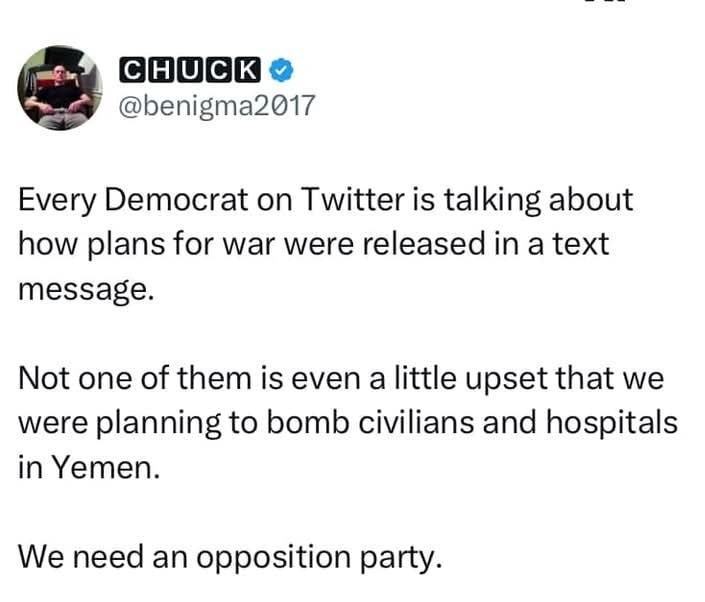Open the @benigma2017 handle link
Image resolution: width=705 pixels, height=602 pixels.
(216, 105)
